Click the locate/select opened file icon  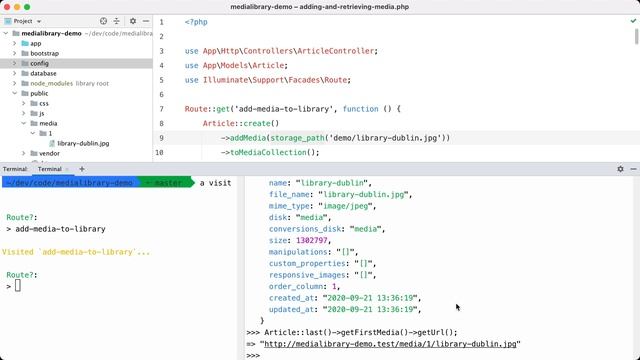click(x=103, y=21)
